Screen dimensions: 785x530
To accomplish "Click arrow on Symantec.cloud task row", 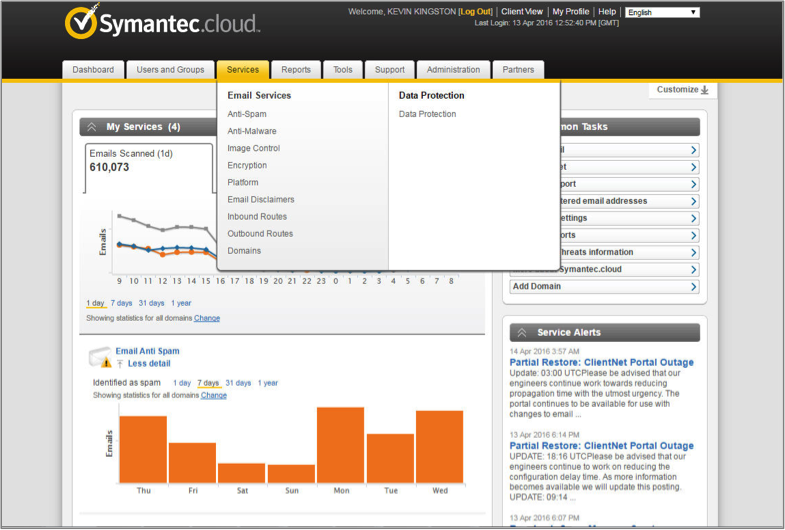I will point(693,270).
